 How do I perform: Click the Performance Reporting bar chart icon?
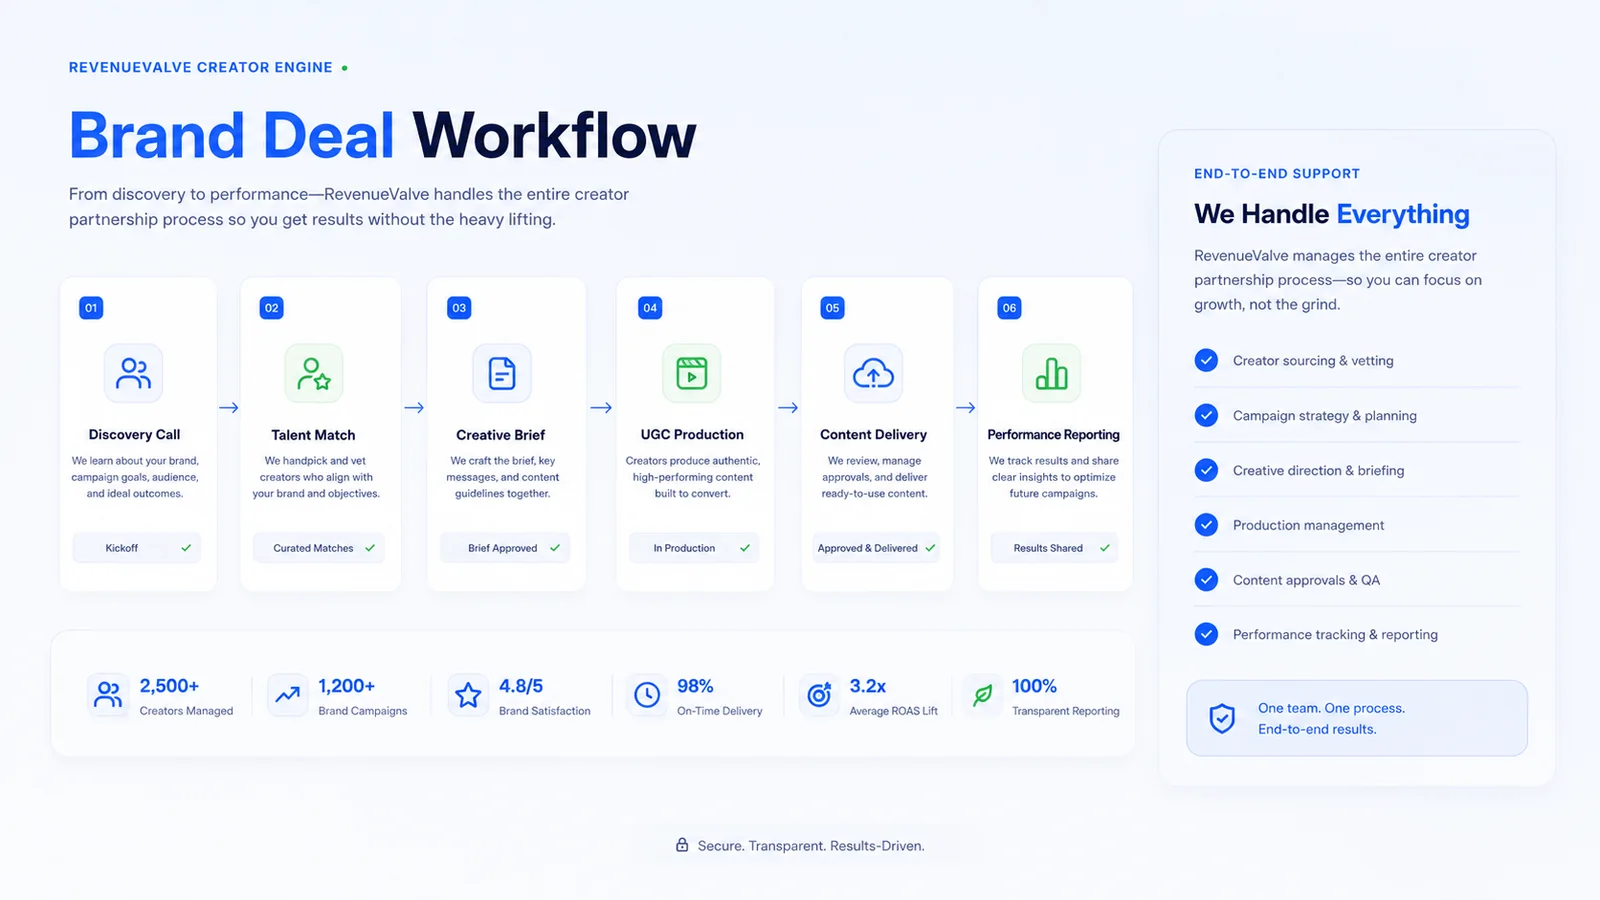tap(1051, 373)
